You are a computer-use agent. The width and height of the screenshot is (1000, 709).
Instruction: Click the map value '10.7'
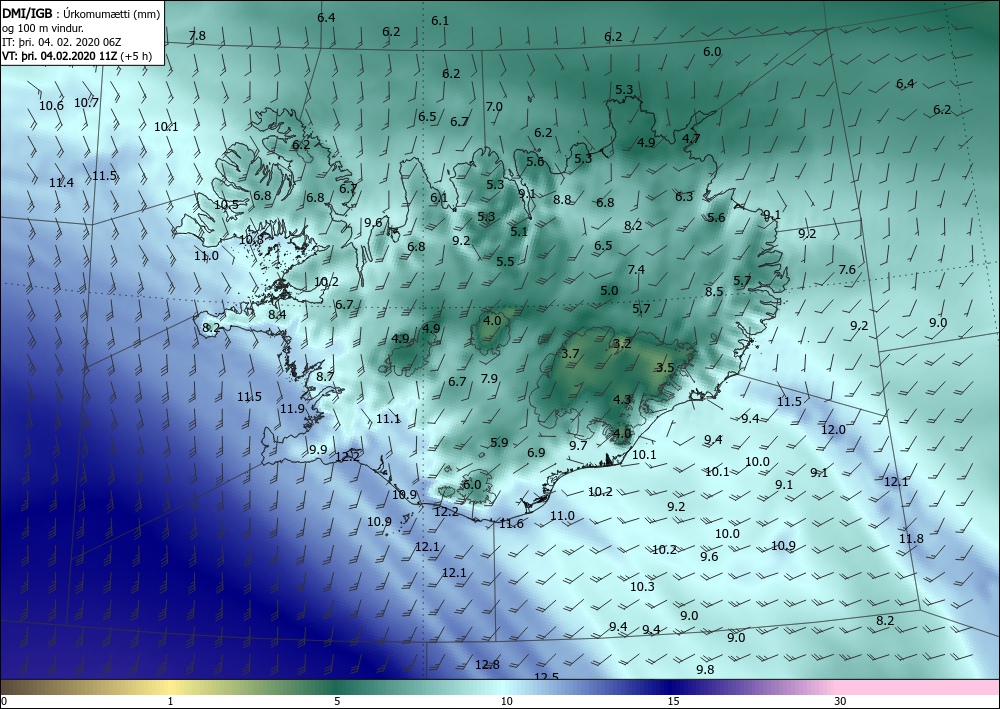86,103
